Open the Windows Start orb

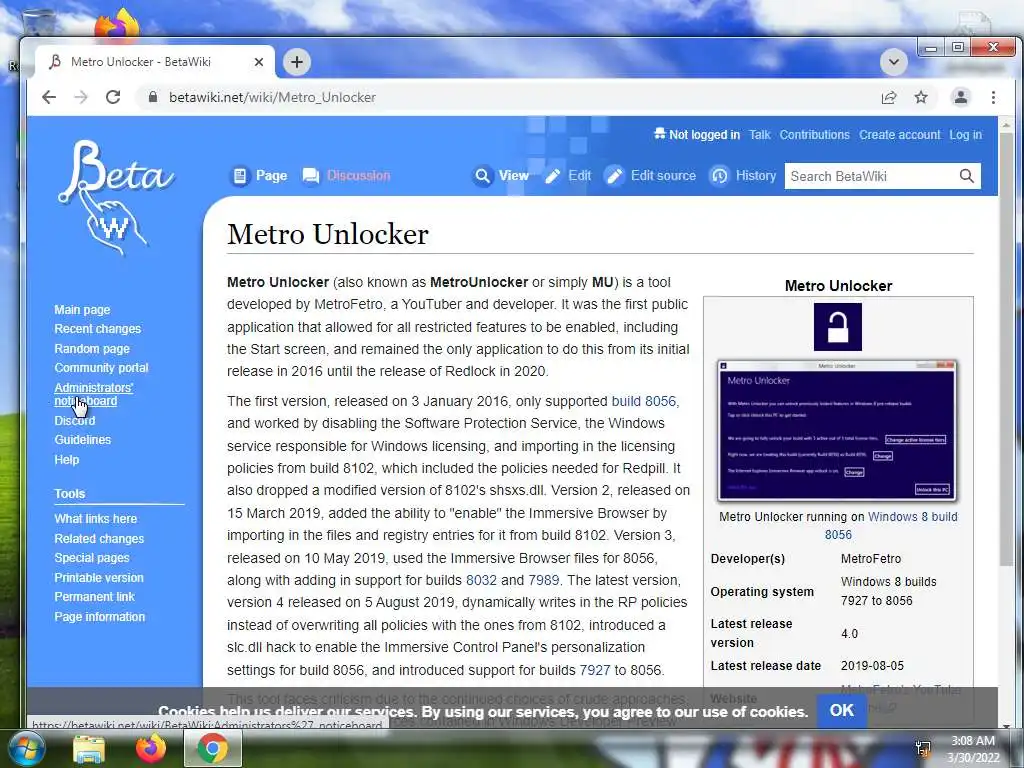[25, 748]
